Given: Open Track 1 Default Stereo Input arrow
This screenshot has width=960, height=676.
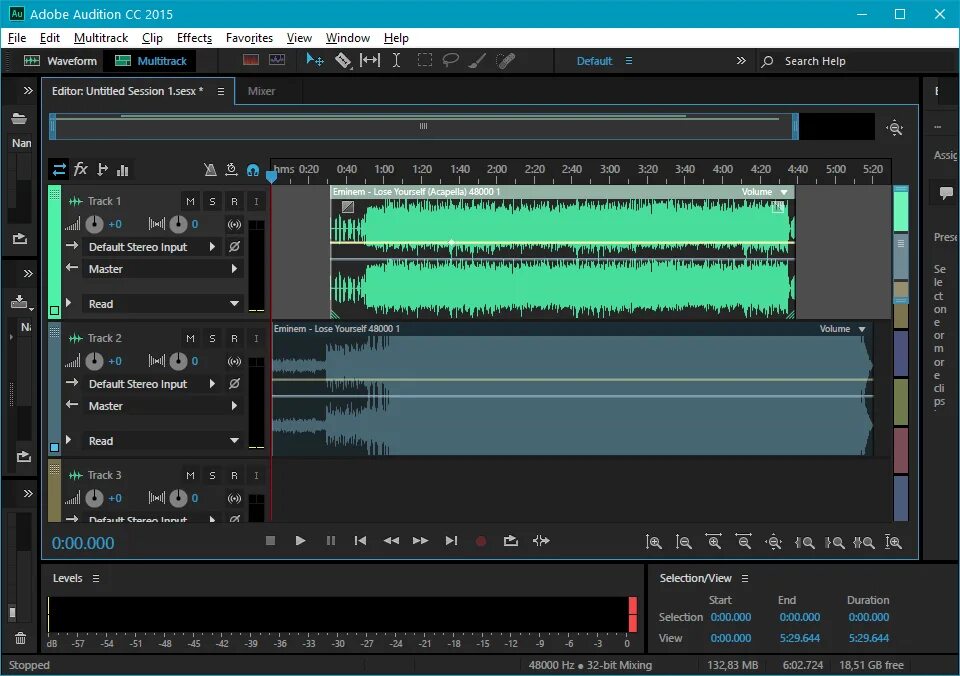Looking at the screenshot, I should [x=212, y=247].
